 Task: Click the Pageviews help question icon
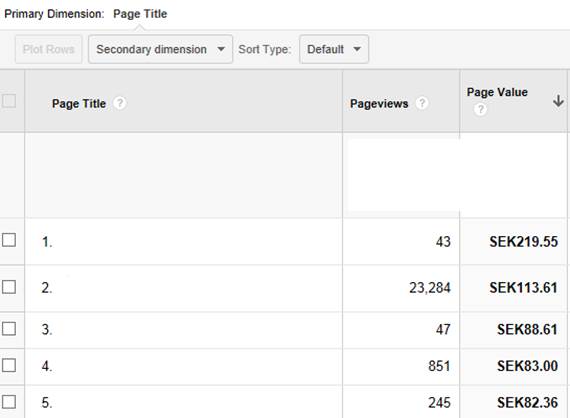[422, 103]
